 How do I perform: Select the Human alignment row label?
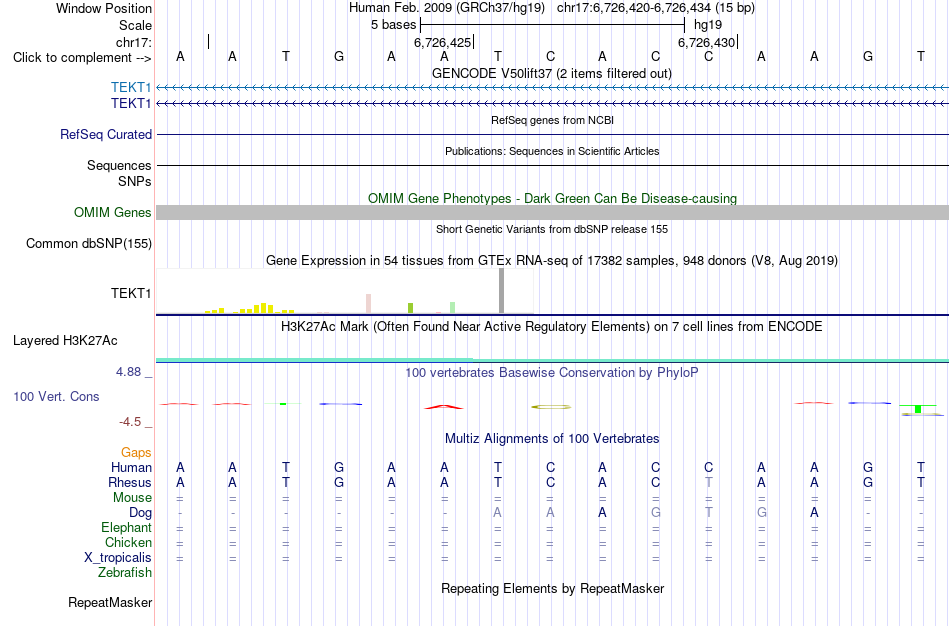pyautogui.click(x=131, y=467)
